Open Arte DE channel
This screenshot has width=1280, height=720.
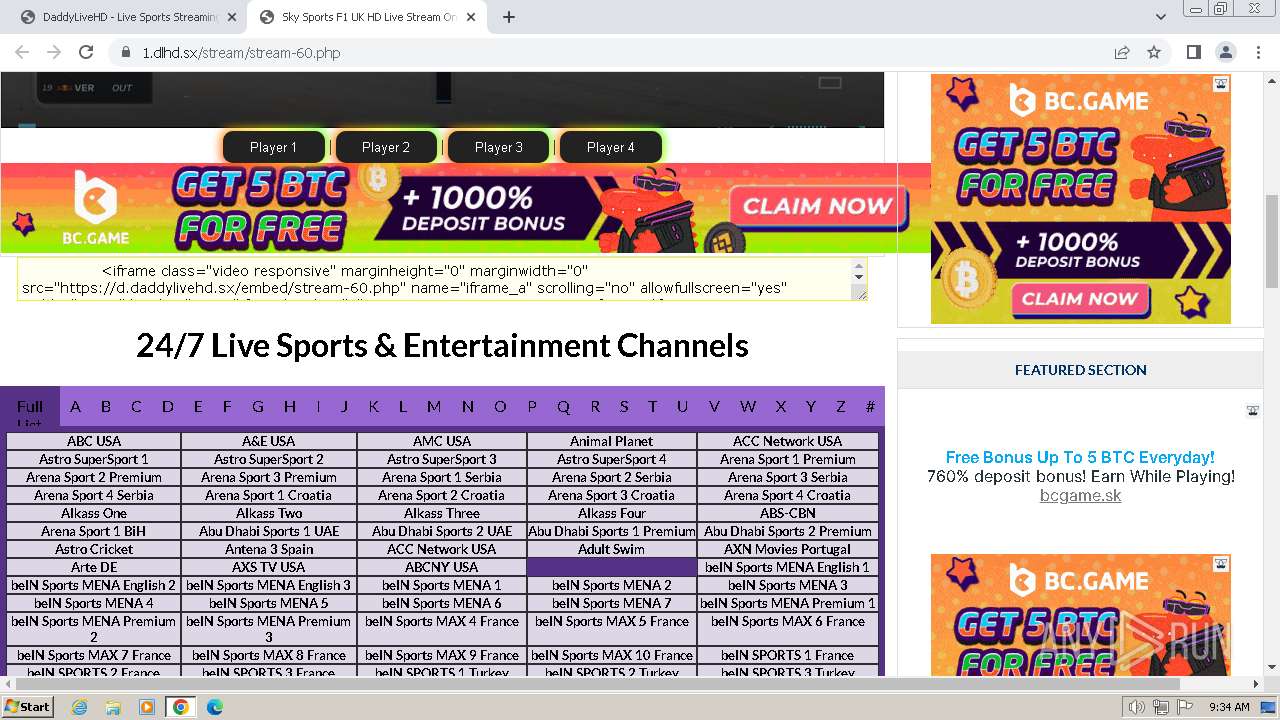point(94,567)
